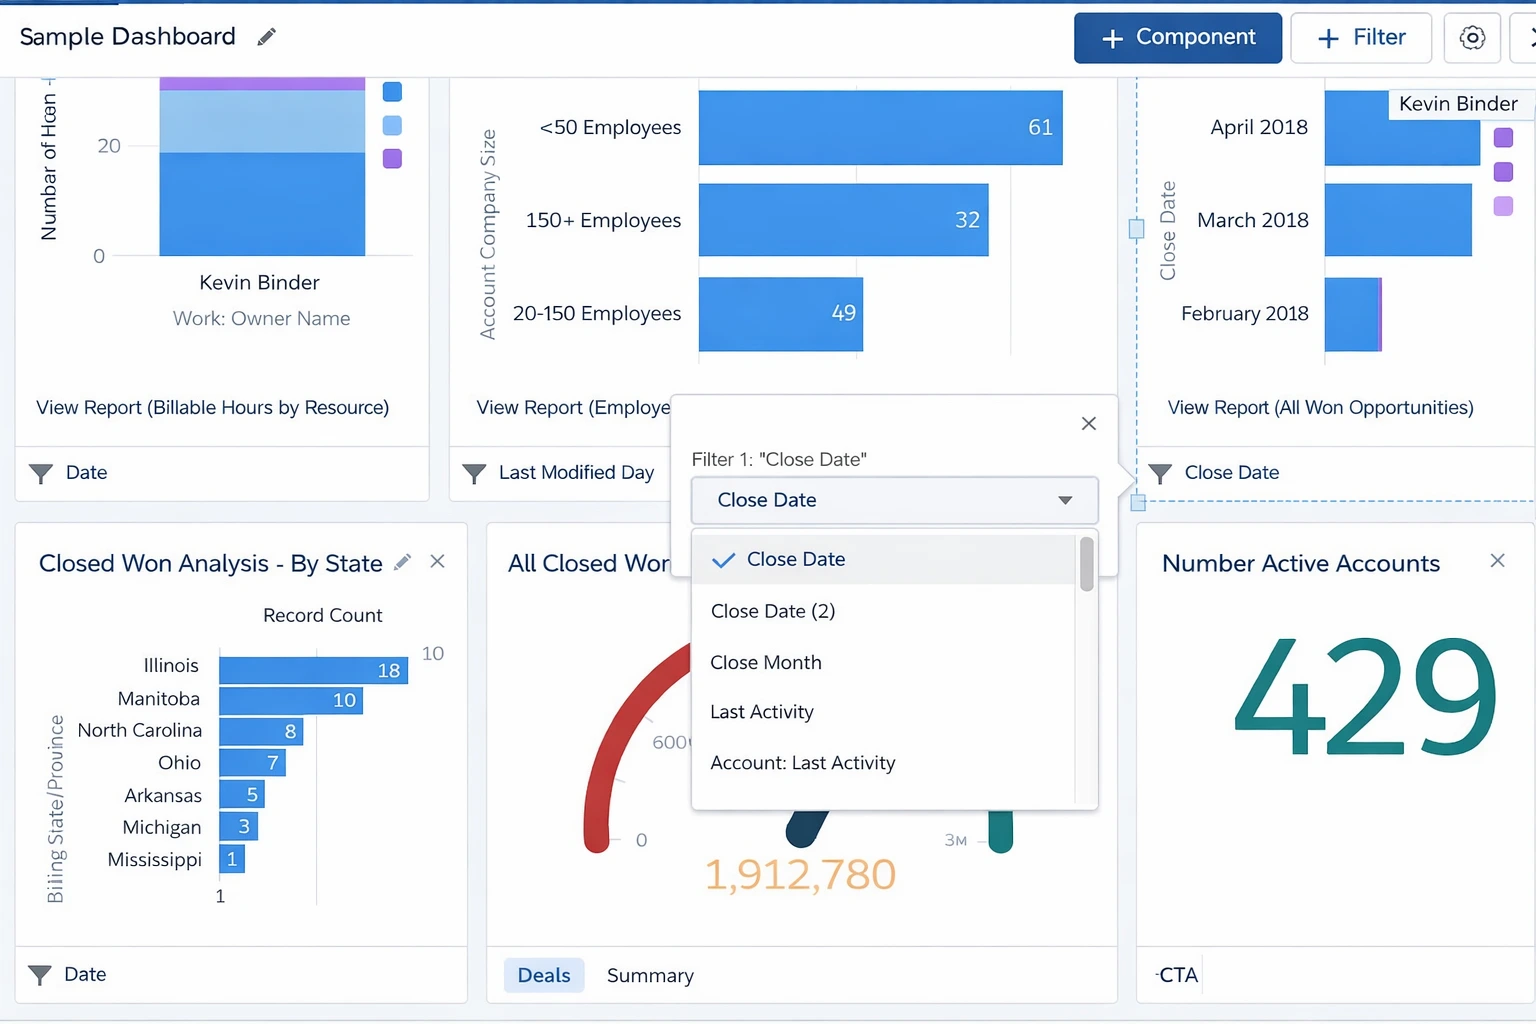Open View Report (All Won Opportunities)
1536x1024 pixels.
[1320, 407]
